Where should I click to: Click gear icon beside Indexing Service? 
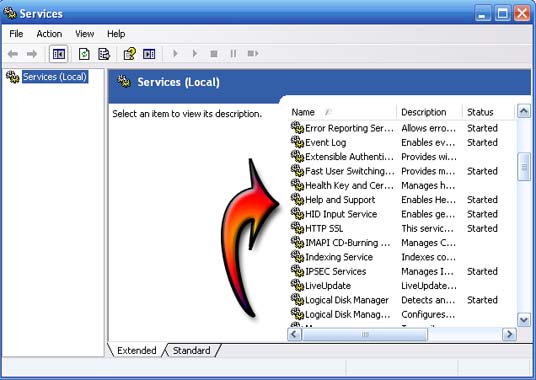click(297, 256)
